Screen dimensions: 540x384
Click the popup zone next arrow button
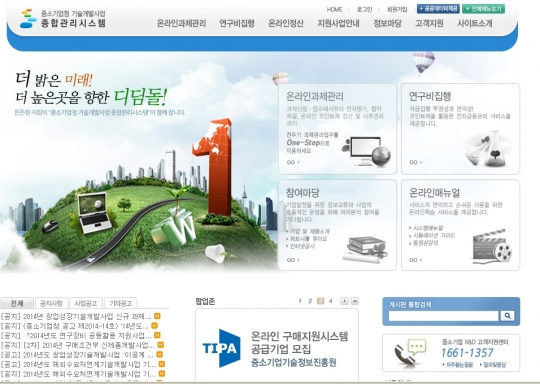344,301
